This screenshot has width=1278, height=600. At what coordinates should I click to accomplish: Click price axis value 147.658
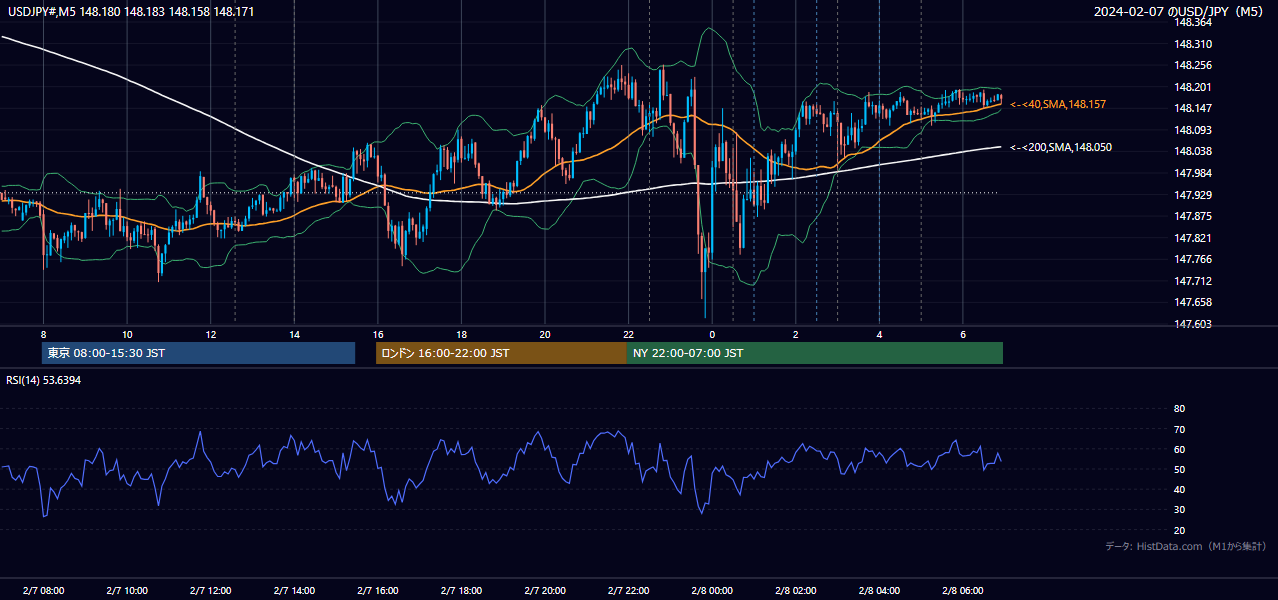click(x=1192, y=302)
